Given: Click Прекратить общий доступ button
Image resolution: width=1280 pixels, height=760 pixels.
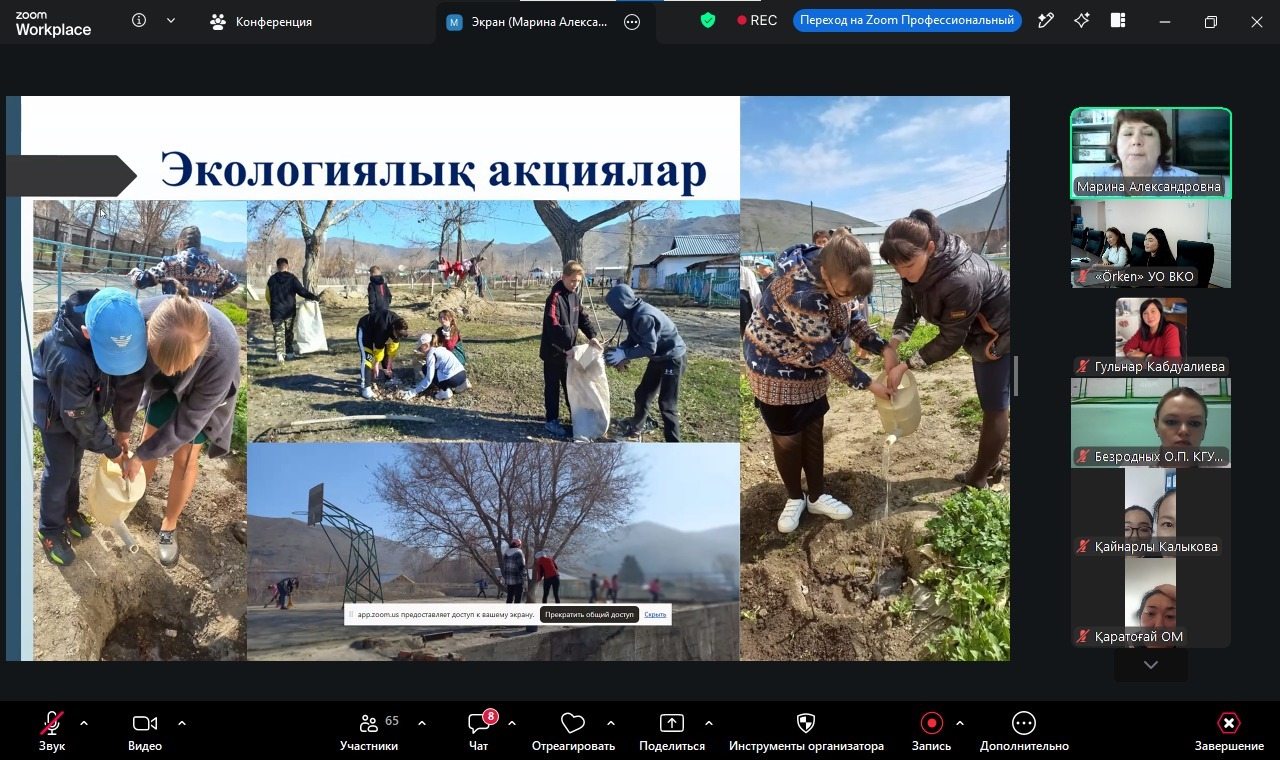Looking at the screenshot, I should pos(589,614).
